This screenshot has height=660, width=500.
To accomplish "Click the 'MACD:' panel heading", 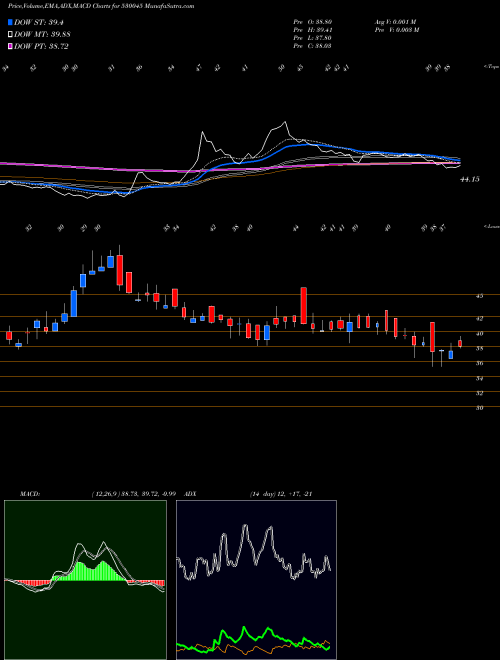I will pos(30,494).
